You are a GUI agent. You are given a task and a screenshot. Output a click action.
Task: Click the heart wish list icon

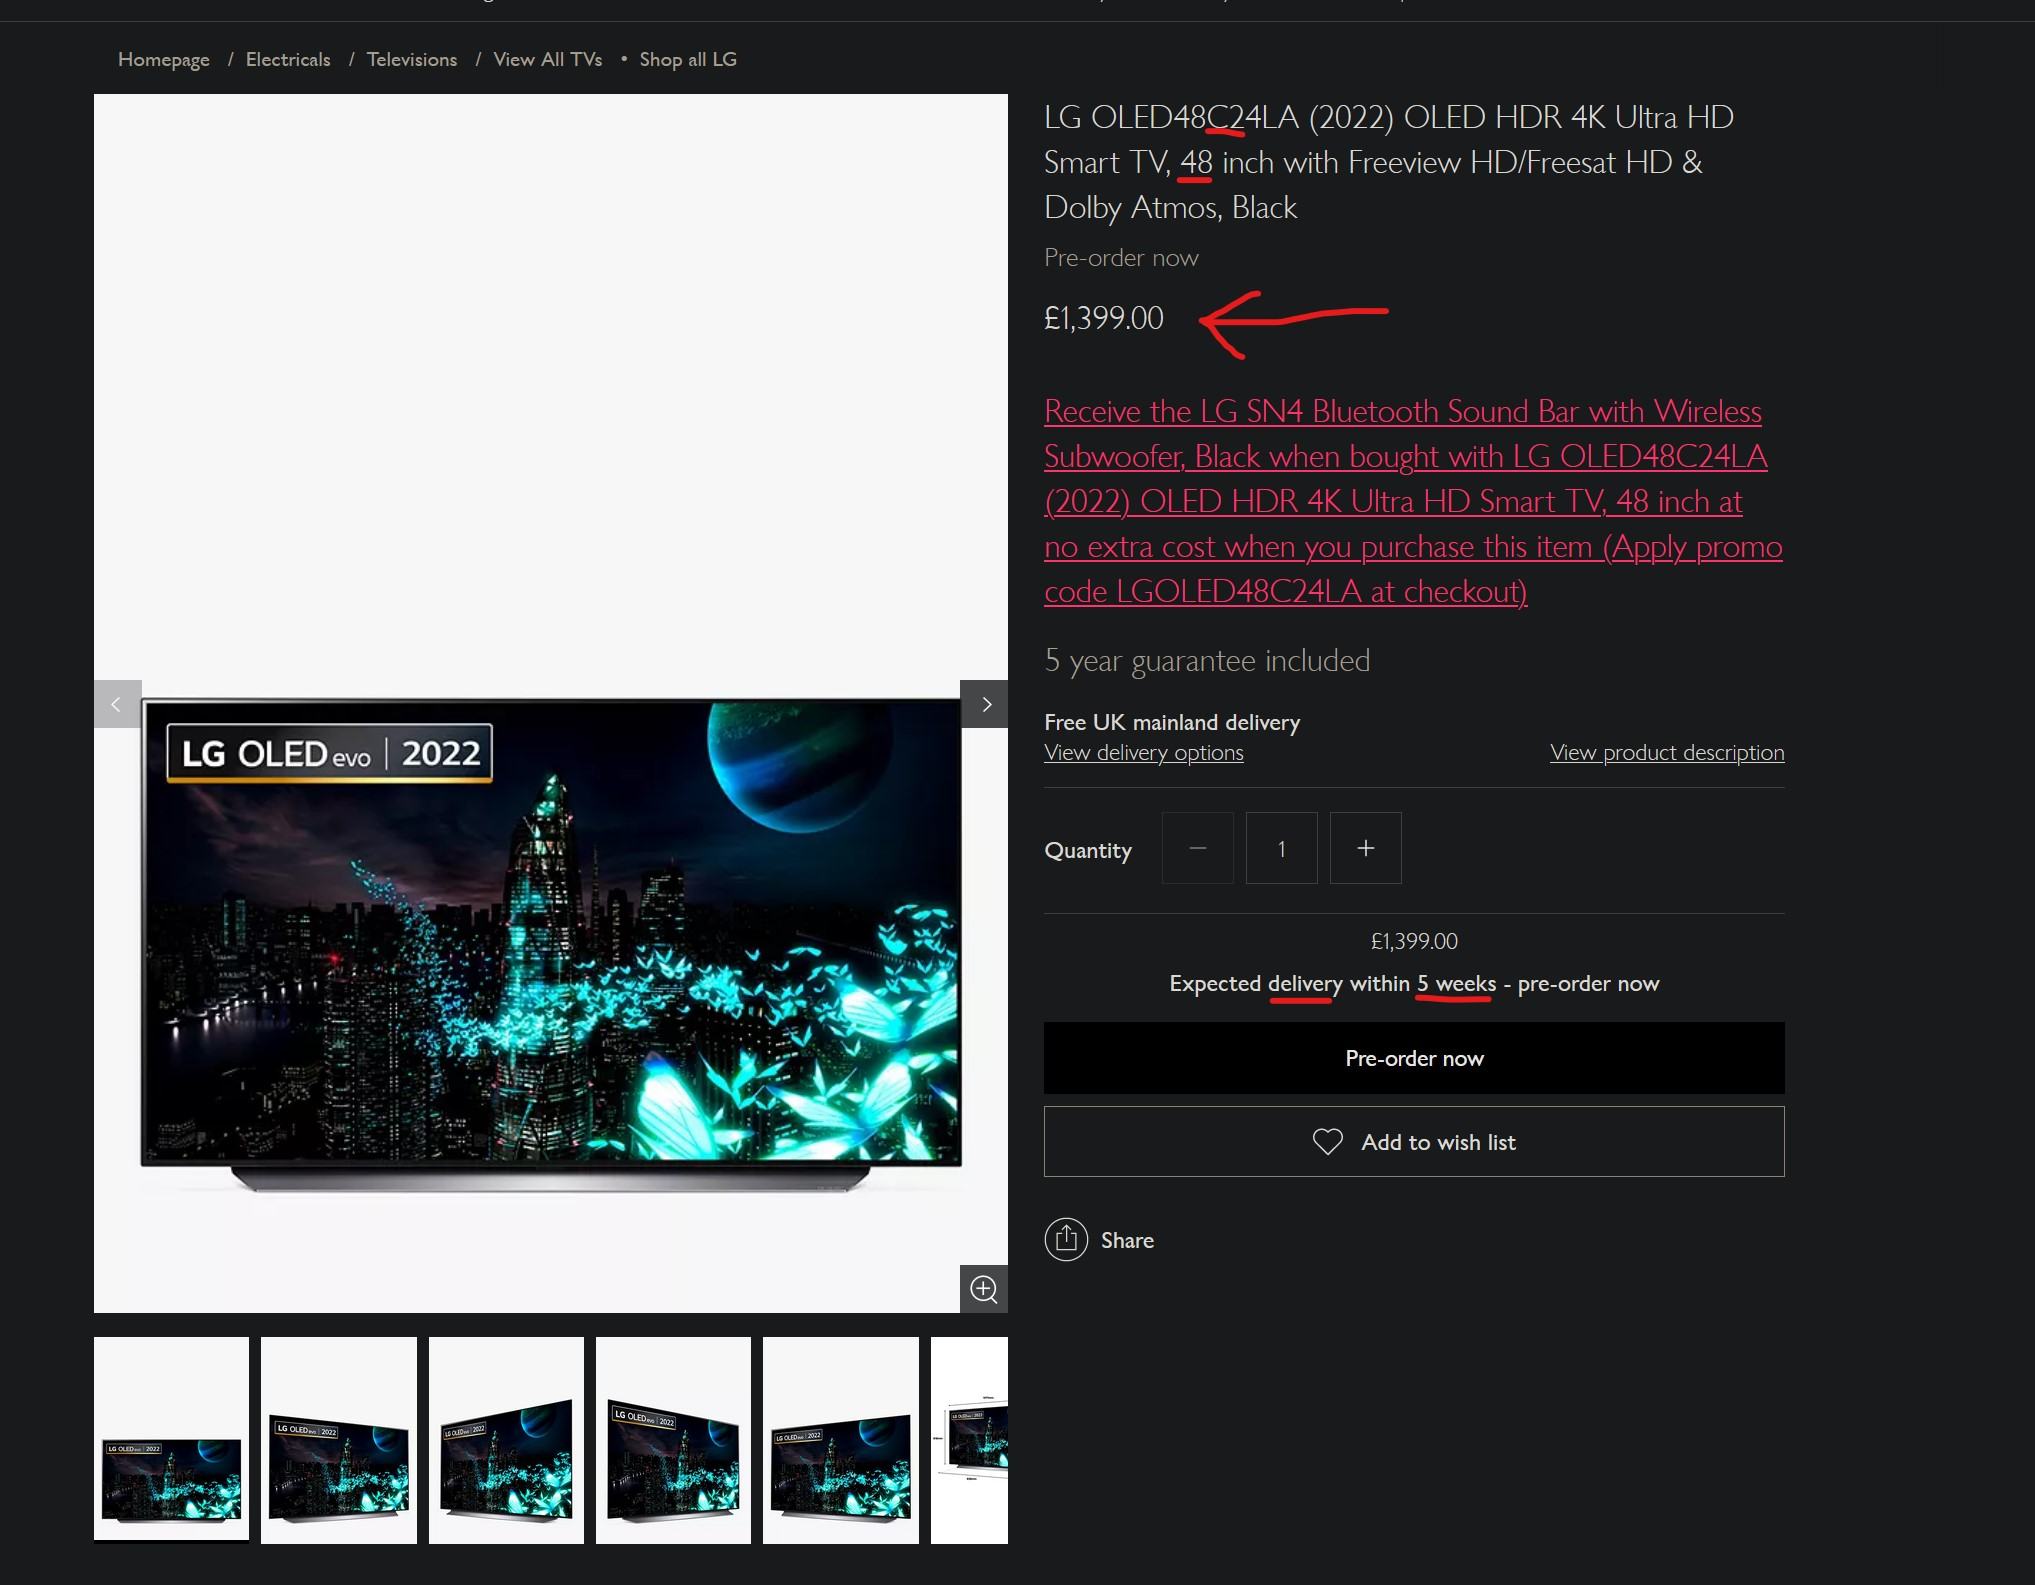1328,1142
